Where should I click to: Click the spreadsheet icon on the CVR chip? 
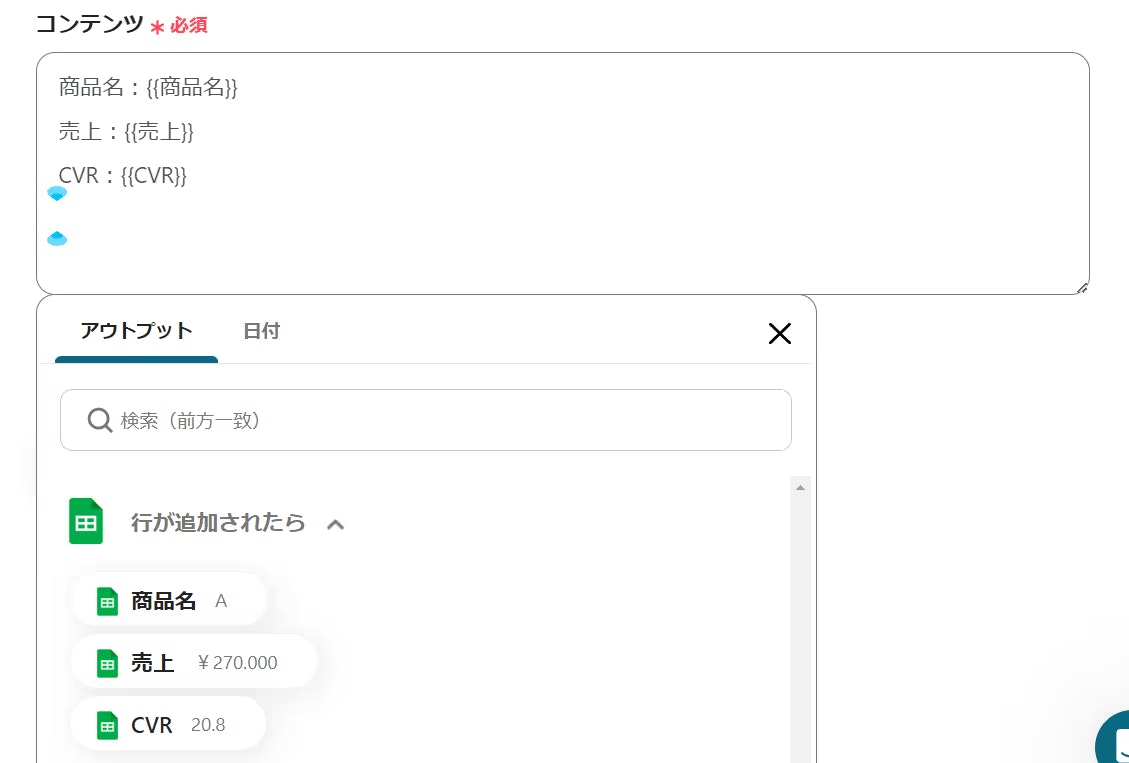tap(107, 725)
